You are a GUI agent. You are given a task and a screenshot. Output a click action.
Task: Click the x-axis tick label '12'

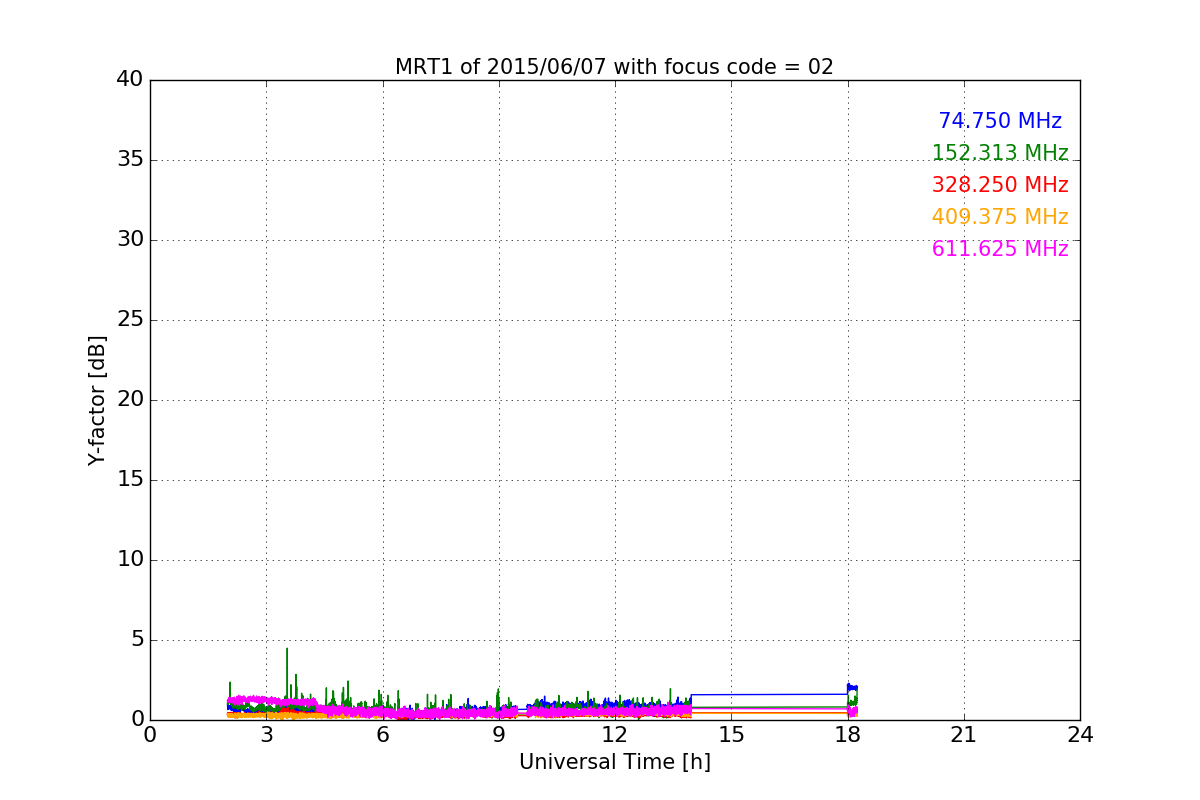615,735
